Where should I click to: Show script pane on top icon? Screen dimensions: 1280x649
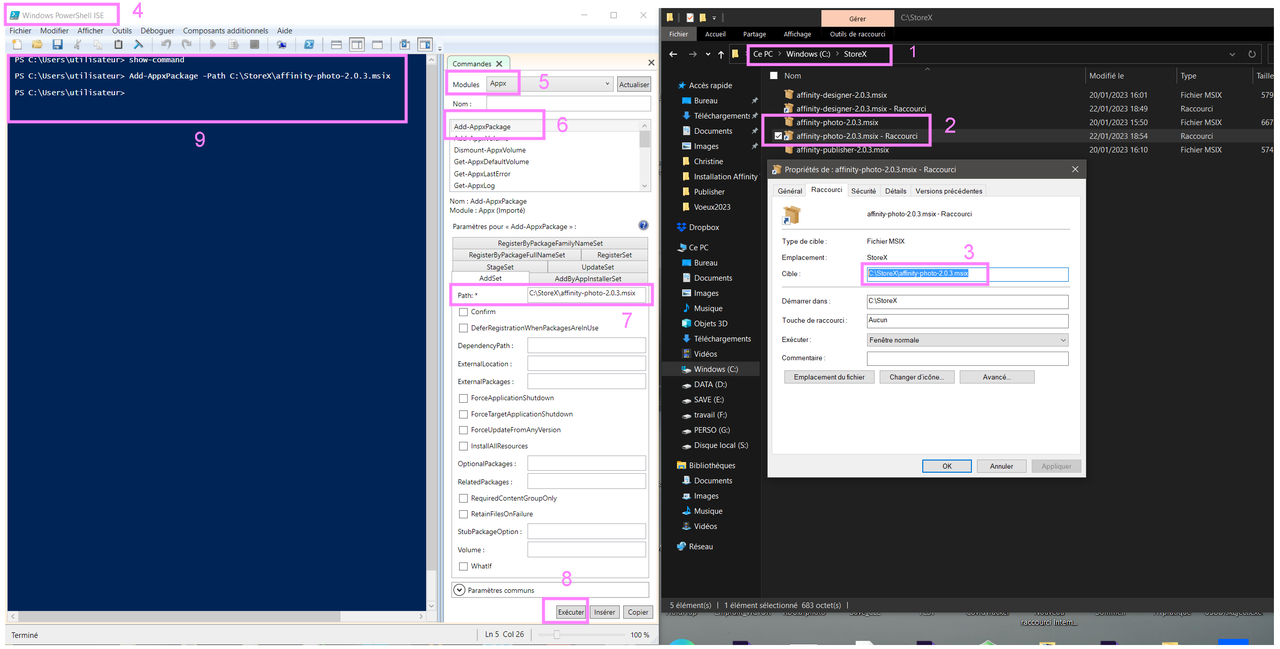[336, 44]
